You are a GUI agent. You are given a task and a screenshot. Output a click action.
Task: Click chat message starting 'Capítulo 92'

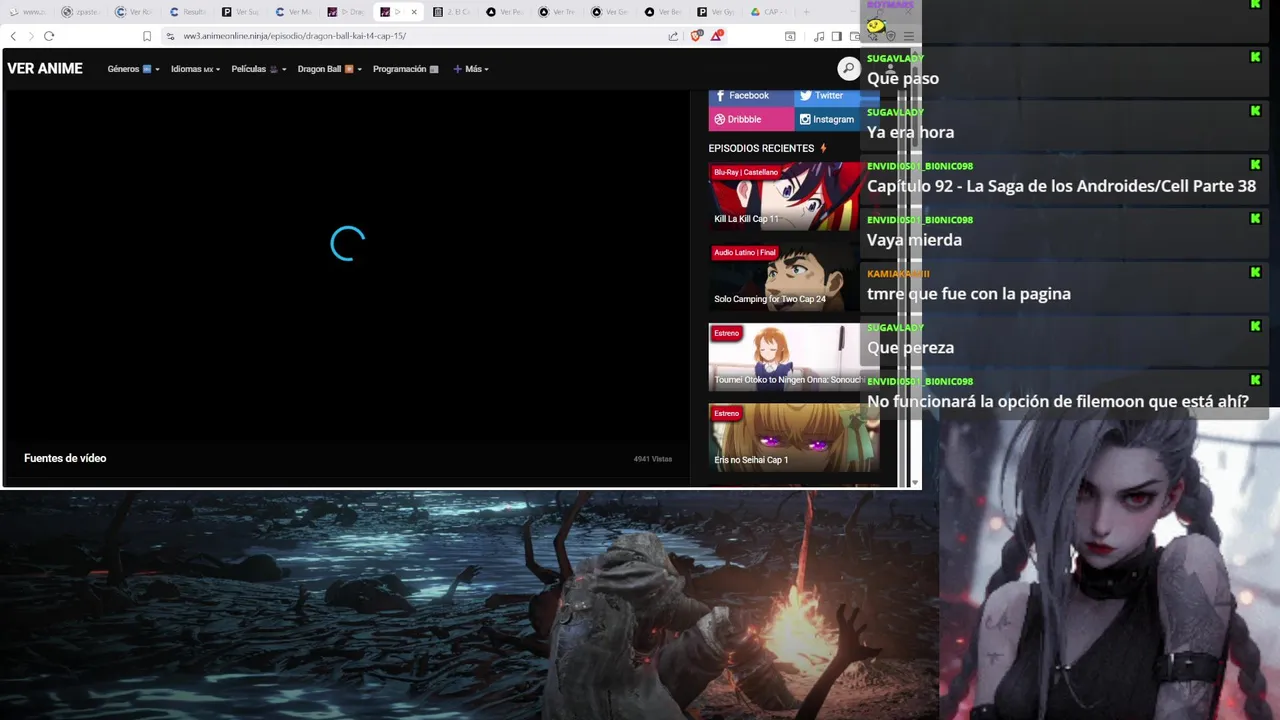coord(1061,186)
